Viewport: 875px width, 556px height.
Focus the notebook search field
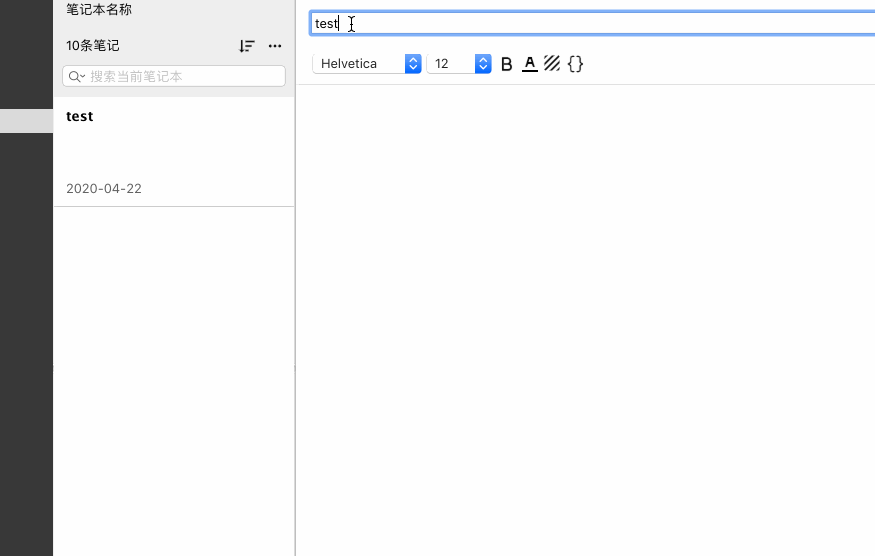(174, 76)
